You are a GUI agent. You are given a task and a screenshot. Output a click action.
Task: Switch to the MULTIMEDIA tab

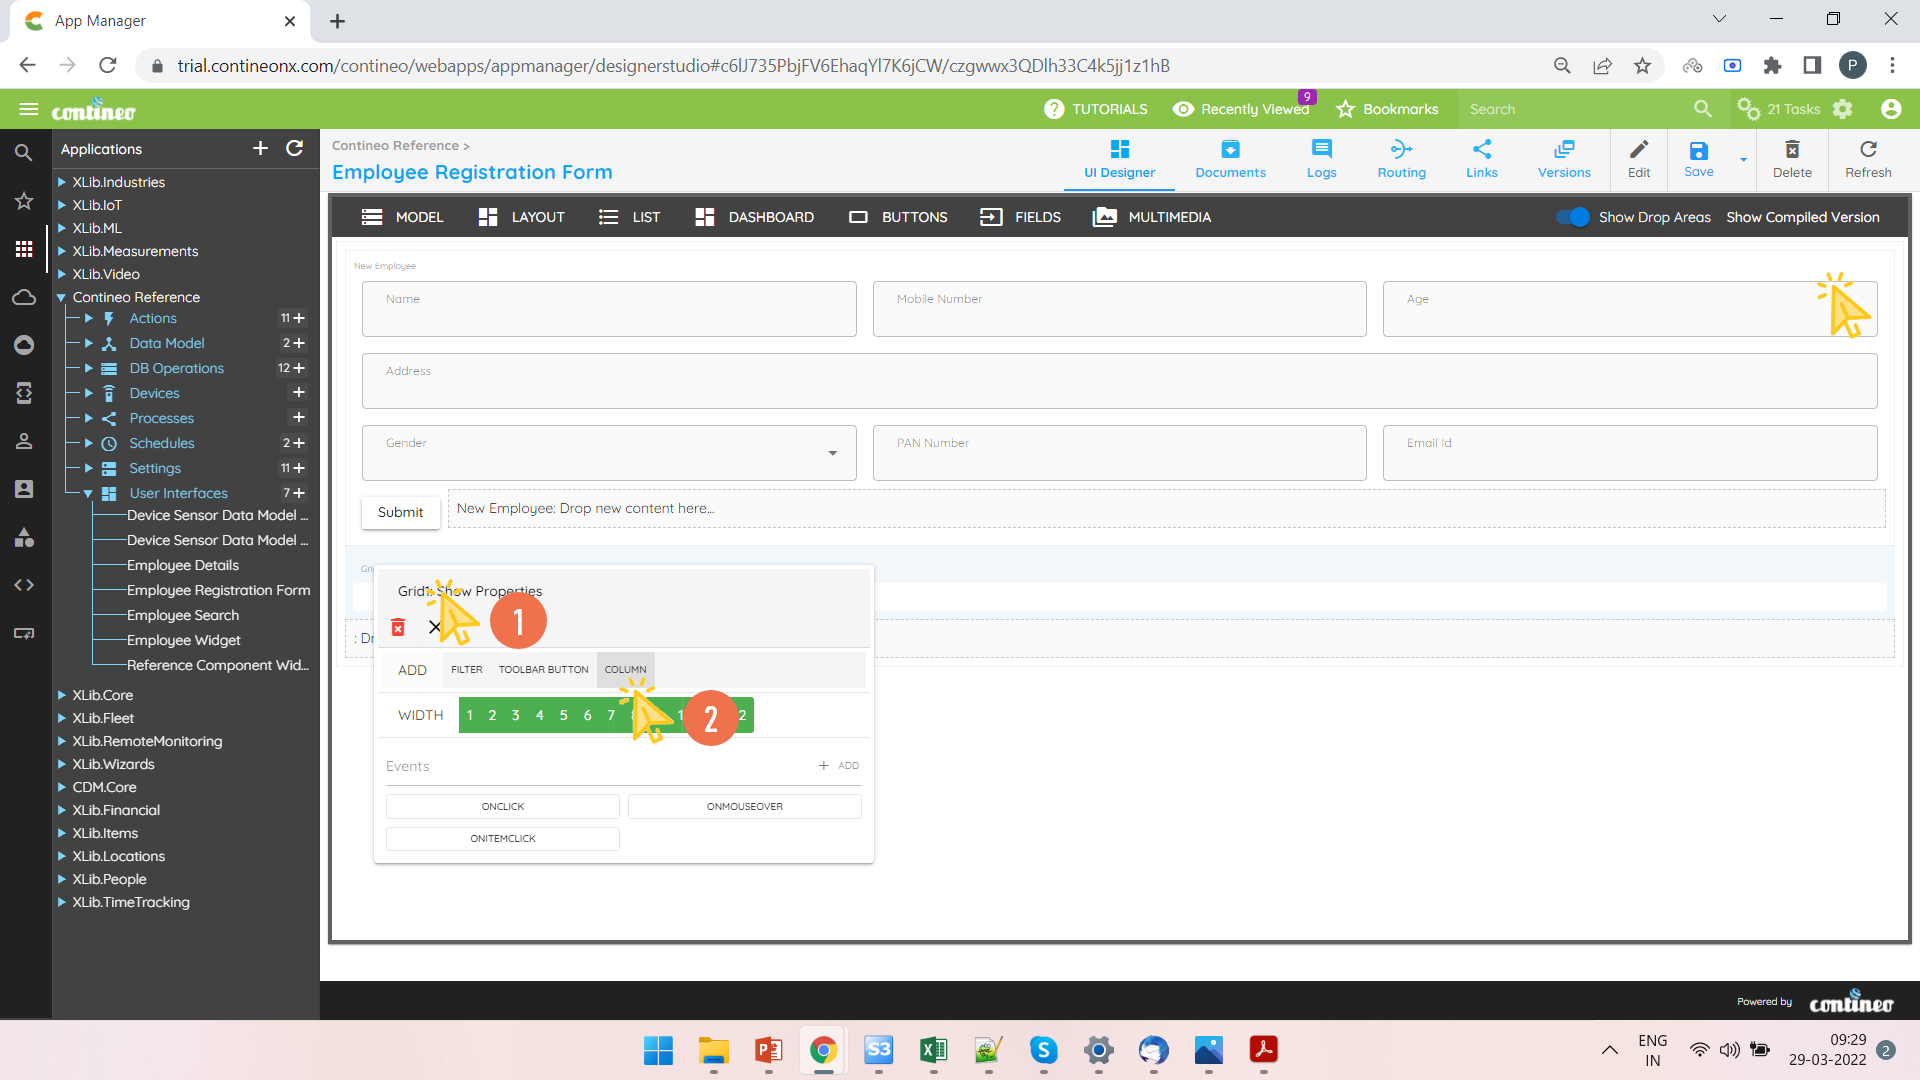[1168, 217]
